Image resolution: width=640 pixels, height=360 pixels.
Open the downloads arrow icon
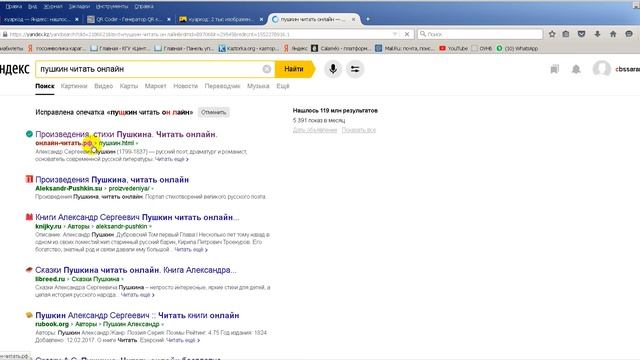point(598,34)
